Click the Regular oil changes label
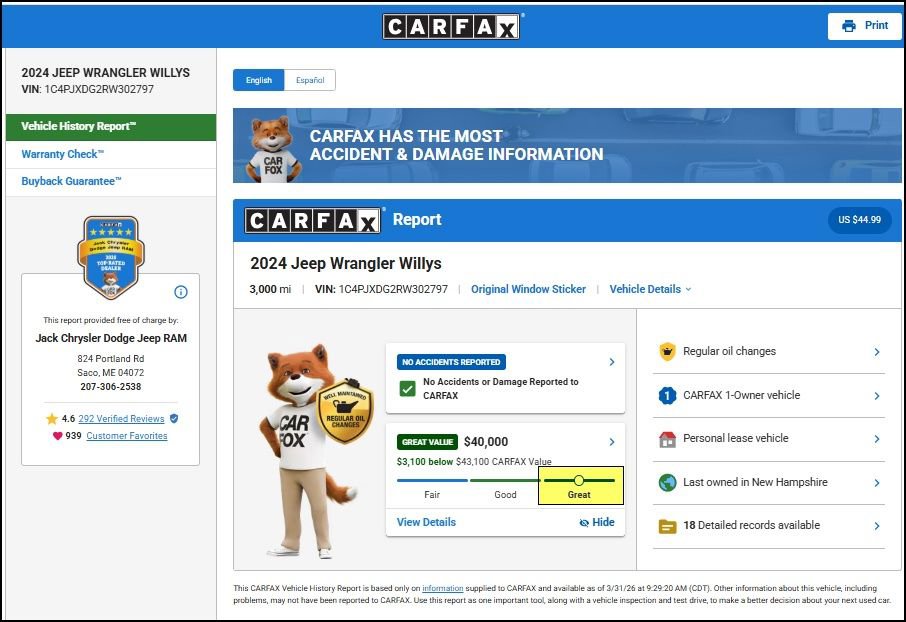906x622 pixels. pyautogui.click(x=729, y=351)
